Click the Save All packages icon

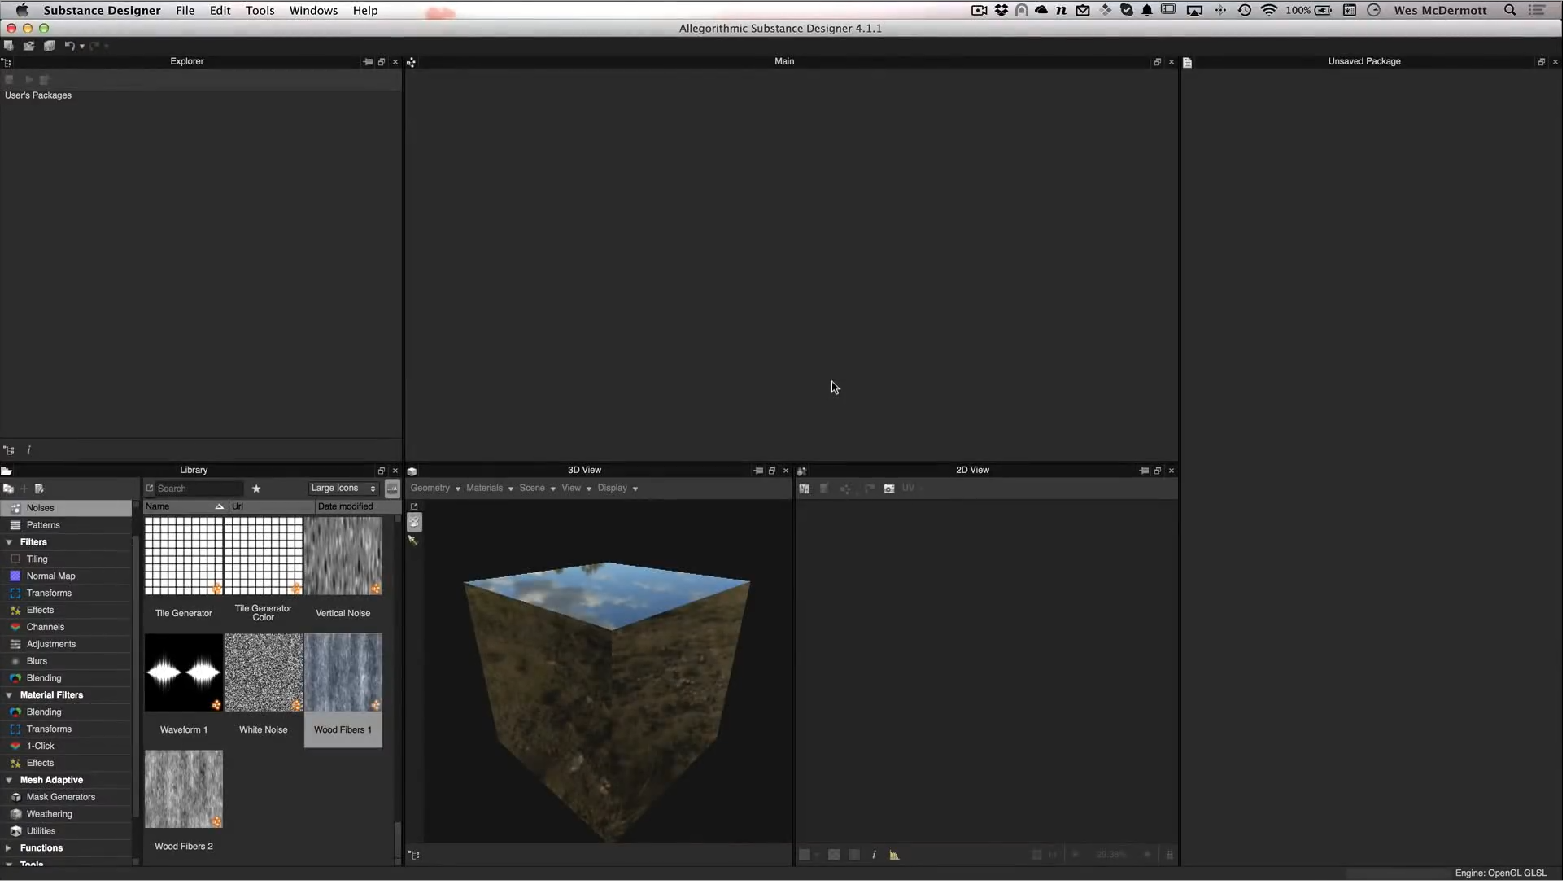click(x=49, y=46)
